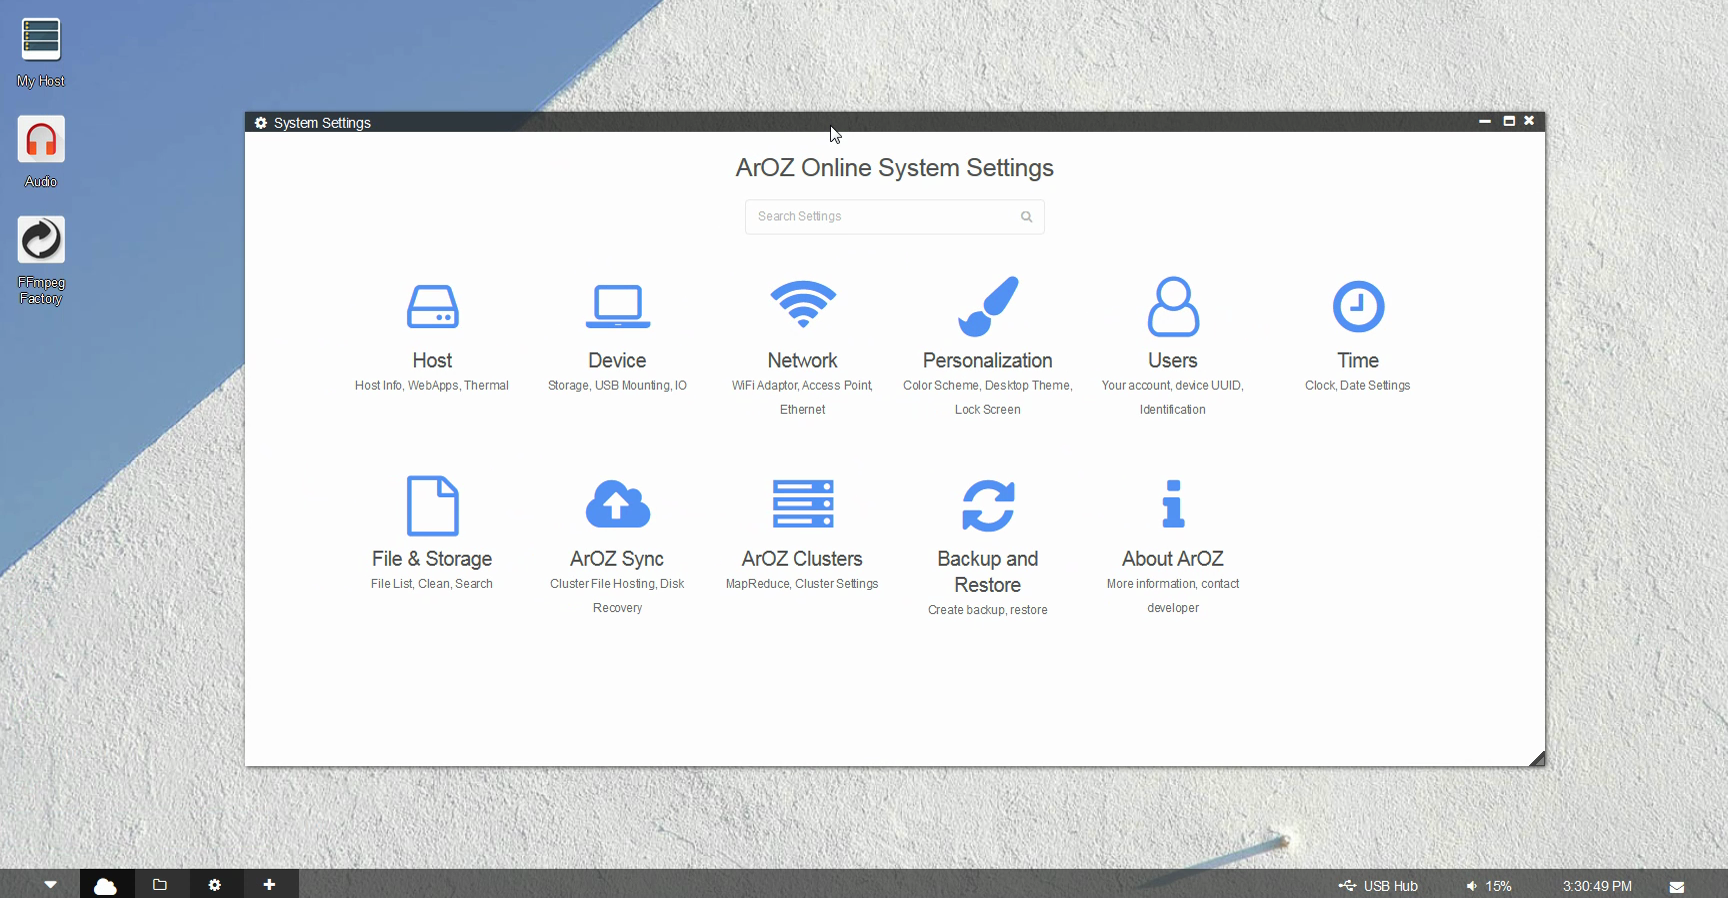
Task: Open the USB Hub tray item
Action: point(1379,886)
